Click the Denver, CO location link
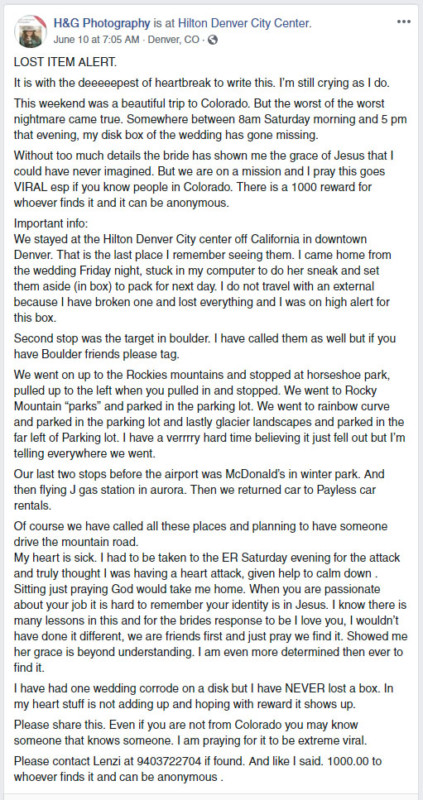 click(173, 40)
